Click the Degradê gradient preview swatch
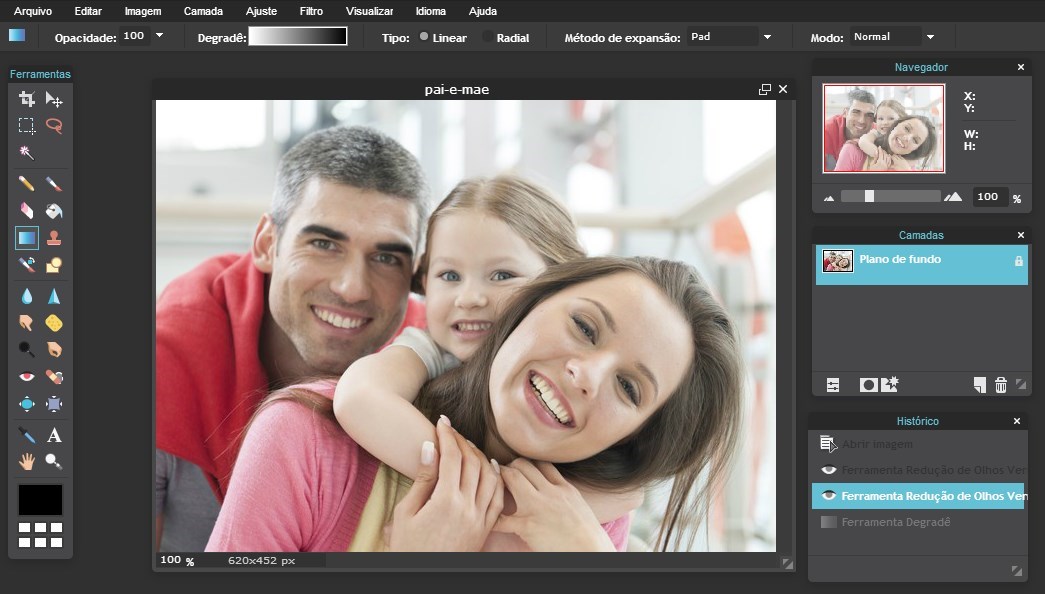The image size is (1045, 594). [x=298, y=36]
